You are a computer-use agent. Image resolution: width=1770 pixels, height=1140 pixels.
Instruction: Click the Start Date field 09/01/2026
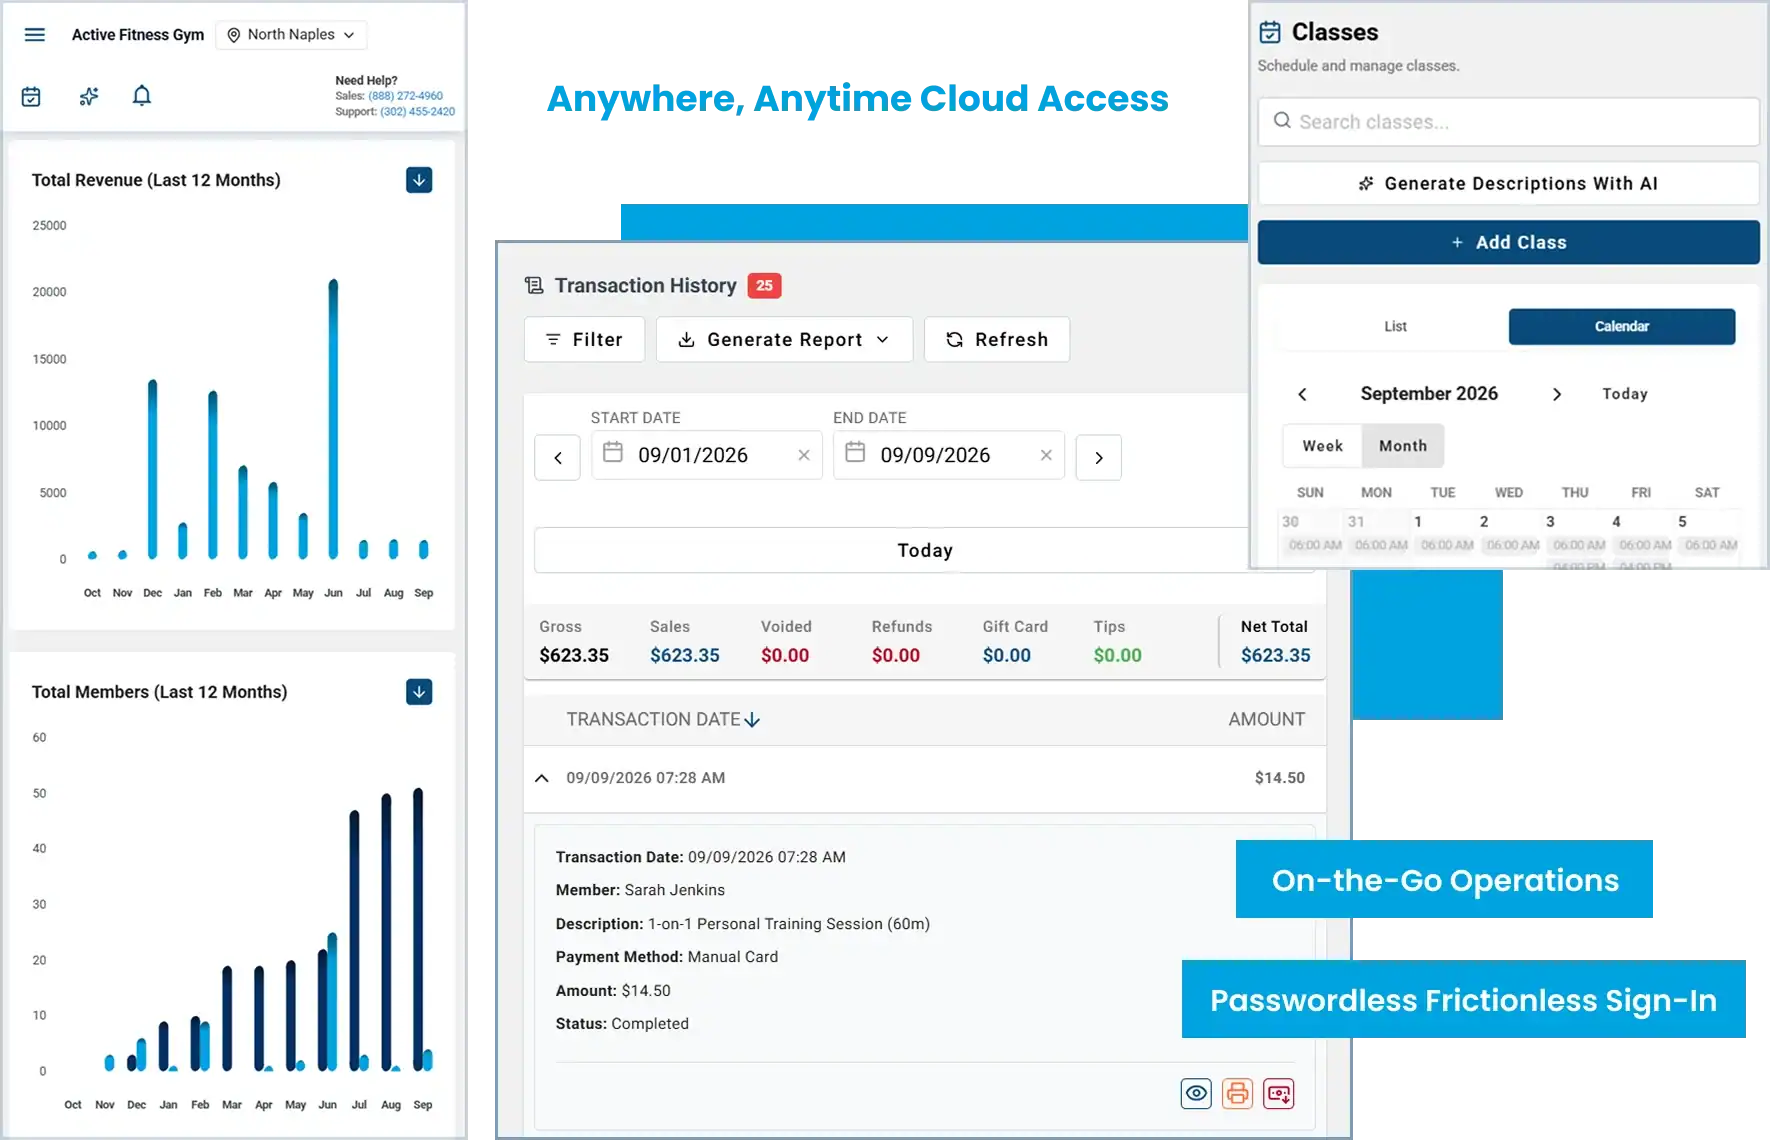(x=707, y=455)
